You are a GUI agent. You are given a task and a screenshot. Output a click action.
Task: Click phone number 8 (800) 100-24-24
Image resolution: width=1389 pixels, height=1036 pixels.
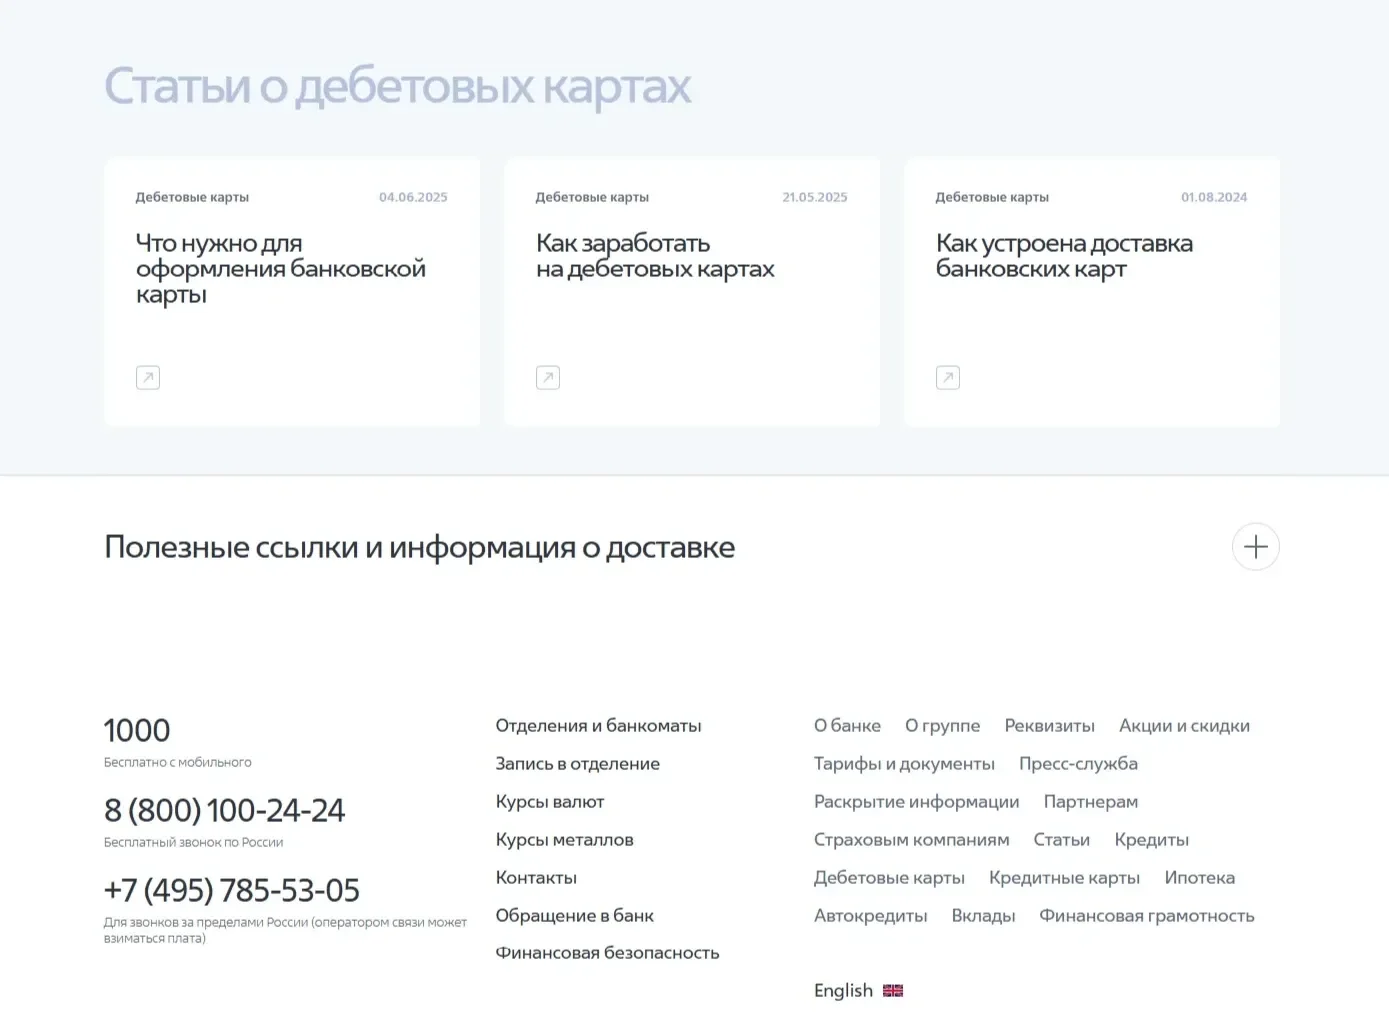[224, 810]
